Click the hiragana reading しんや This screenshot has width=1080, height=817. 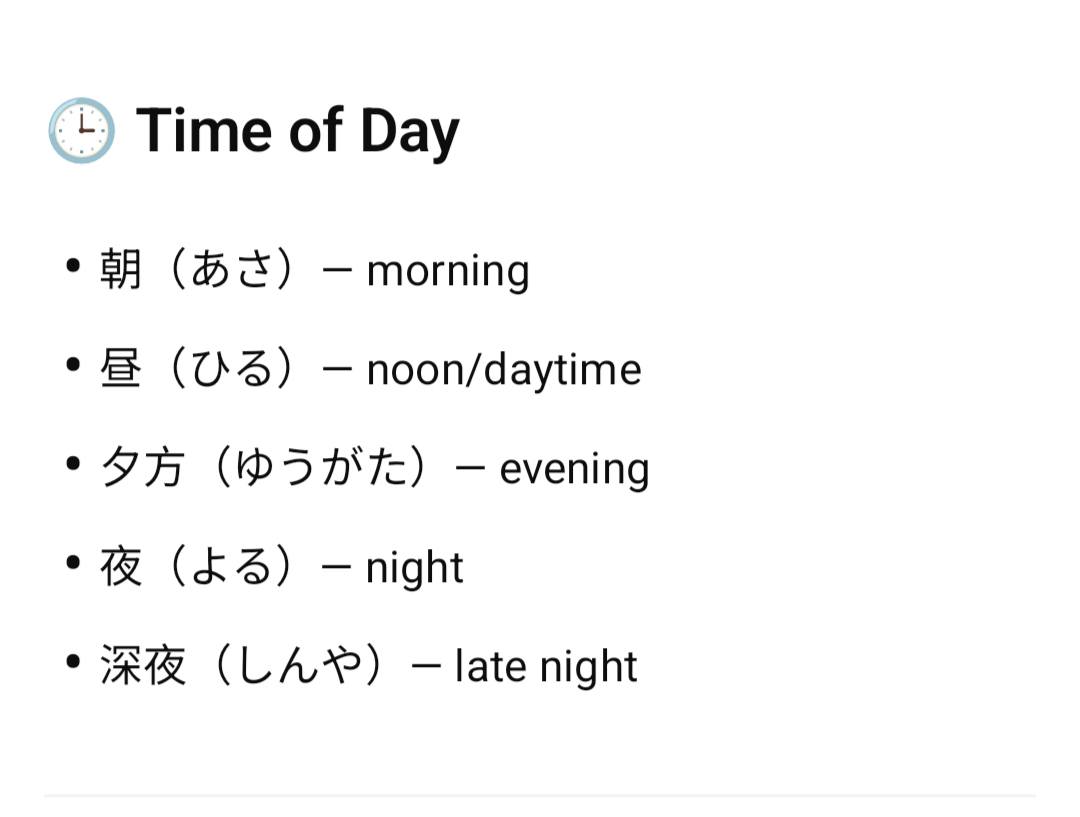[x=298, y=667]
